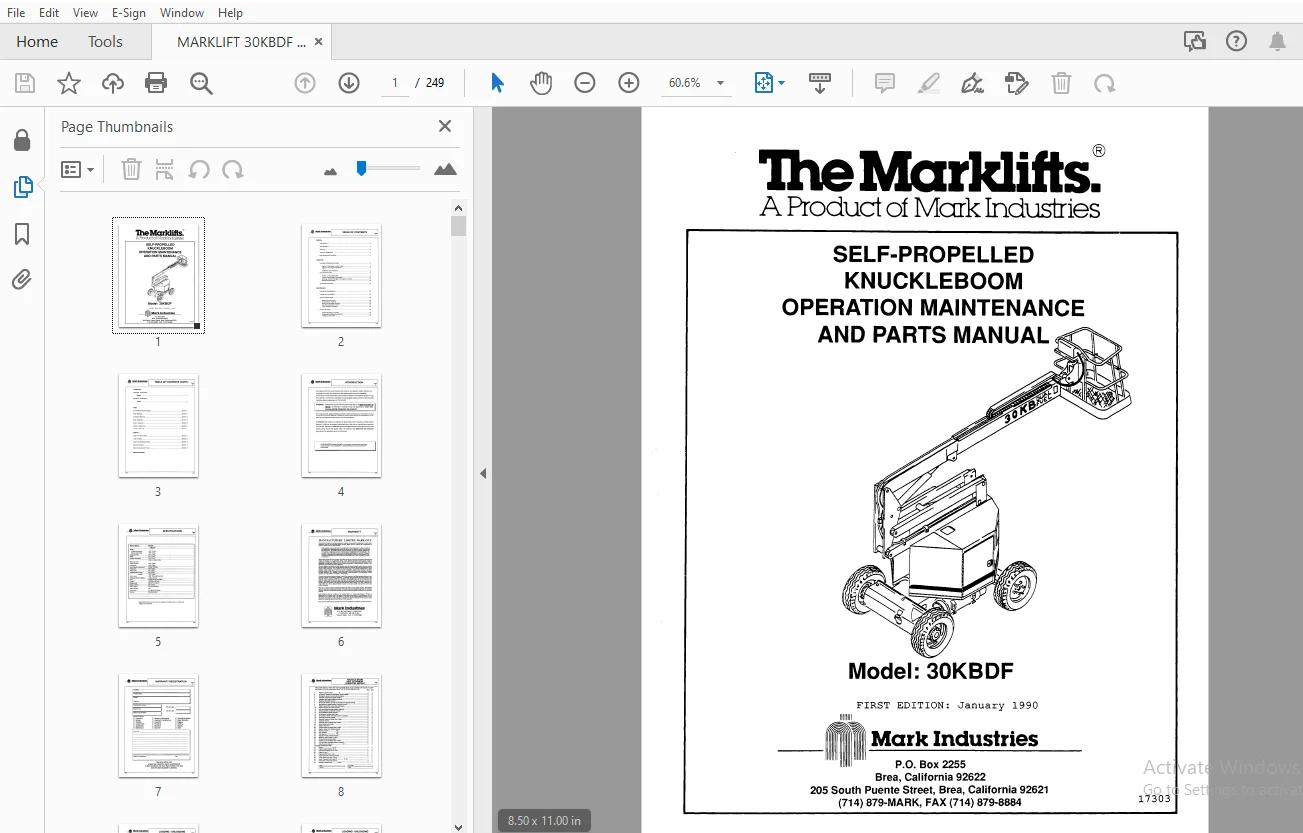Select page 4 thumbnail
1303x833 pixels.
[x=341, y=426]
